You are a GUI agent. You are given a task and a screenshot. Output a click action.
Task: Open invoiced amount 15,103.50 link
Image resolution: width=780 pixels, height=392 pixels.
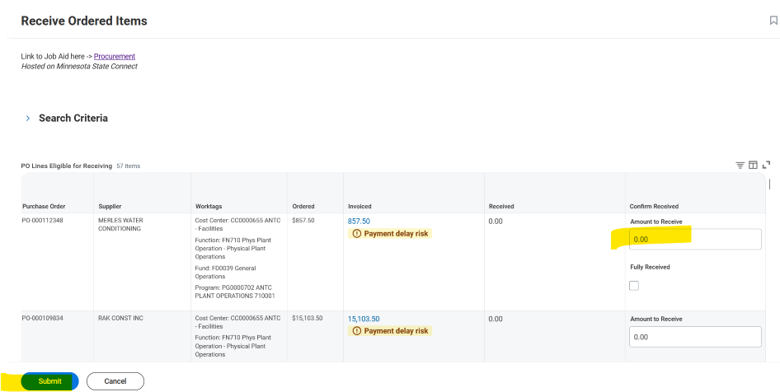(x=364, y=319)
